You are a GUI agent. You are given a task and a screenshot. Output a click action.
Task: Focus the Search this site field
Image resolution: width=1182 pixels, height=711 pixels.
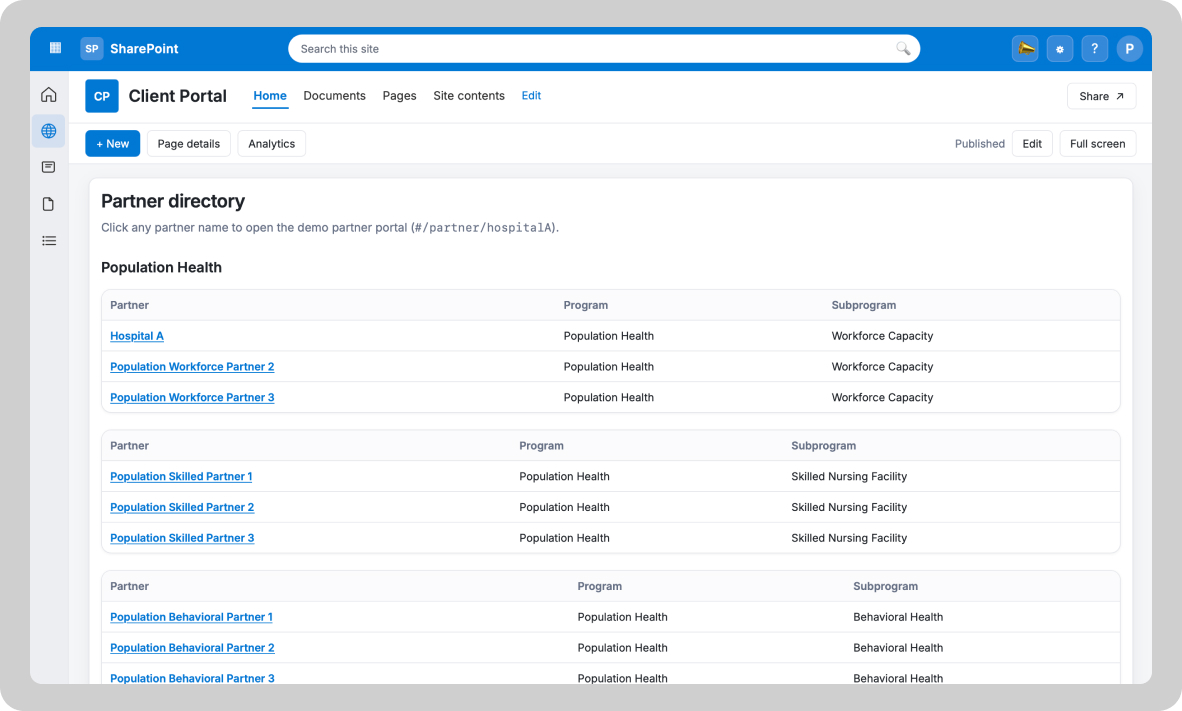[604, 49]
